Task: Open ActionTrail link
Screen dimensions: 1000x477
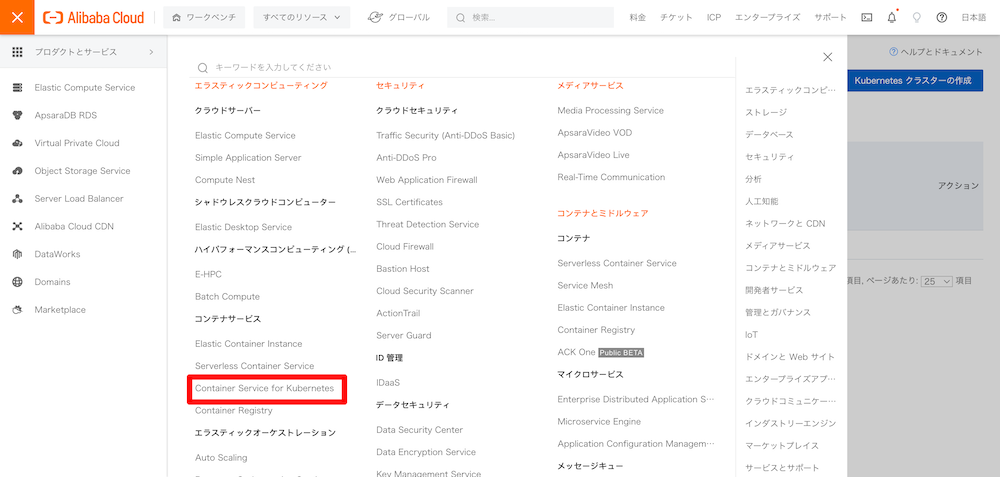Action: [398, 313]
